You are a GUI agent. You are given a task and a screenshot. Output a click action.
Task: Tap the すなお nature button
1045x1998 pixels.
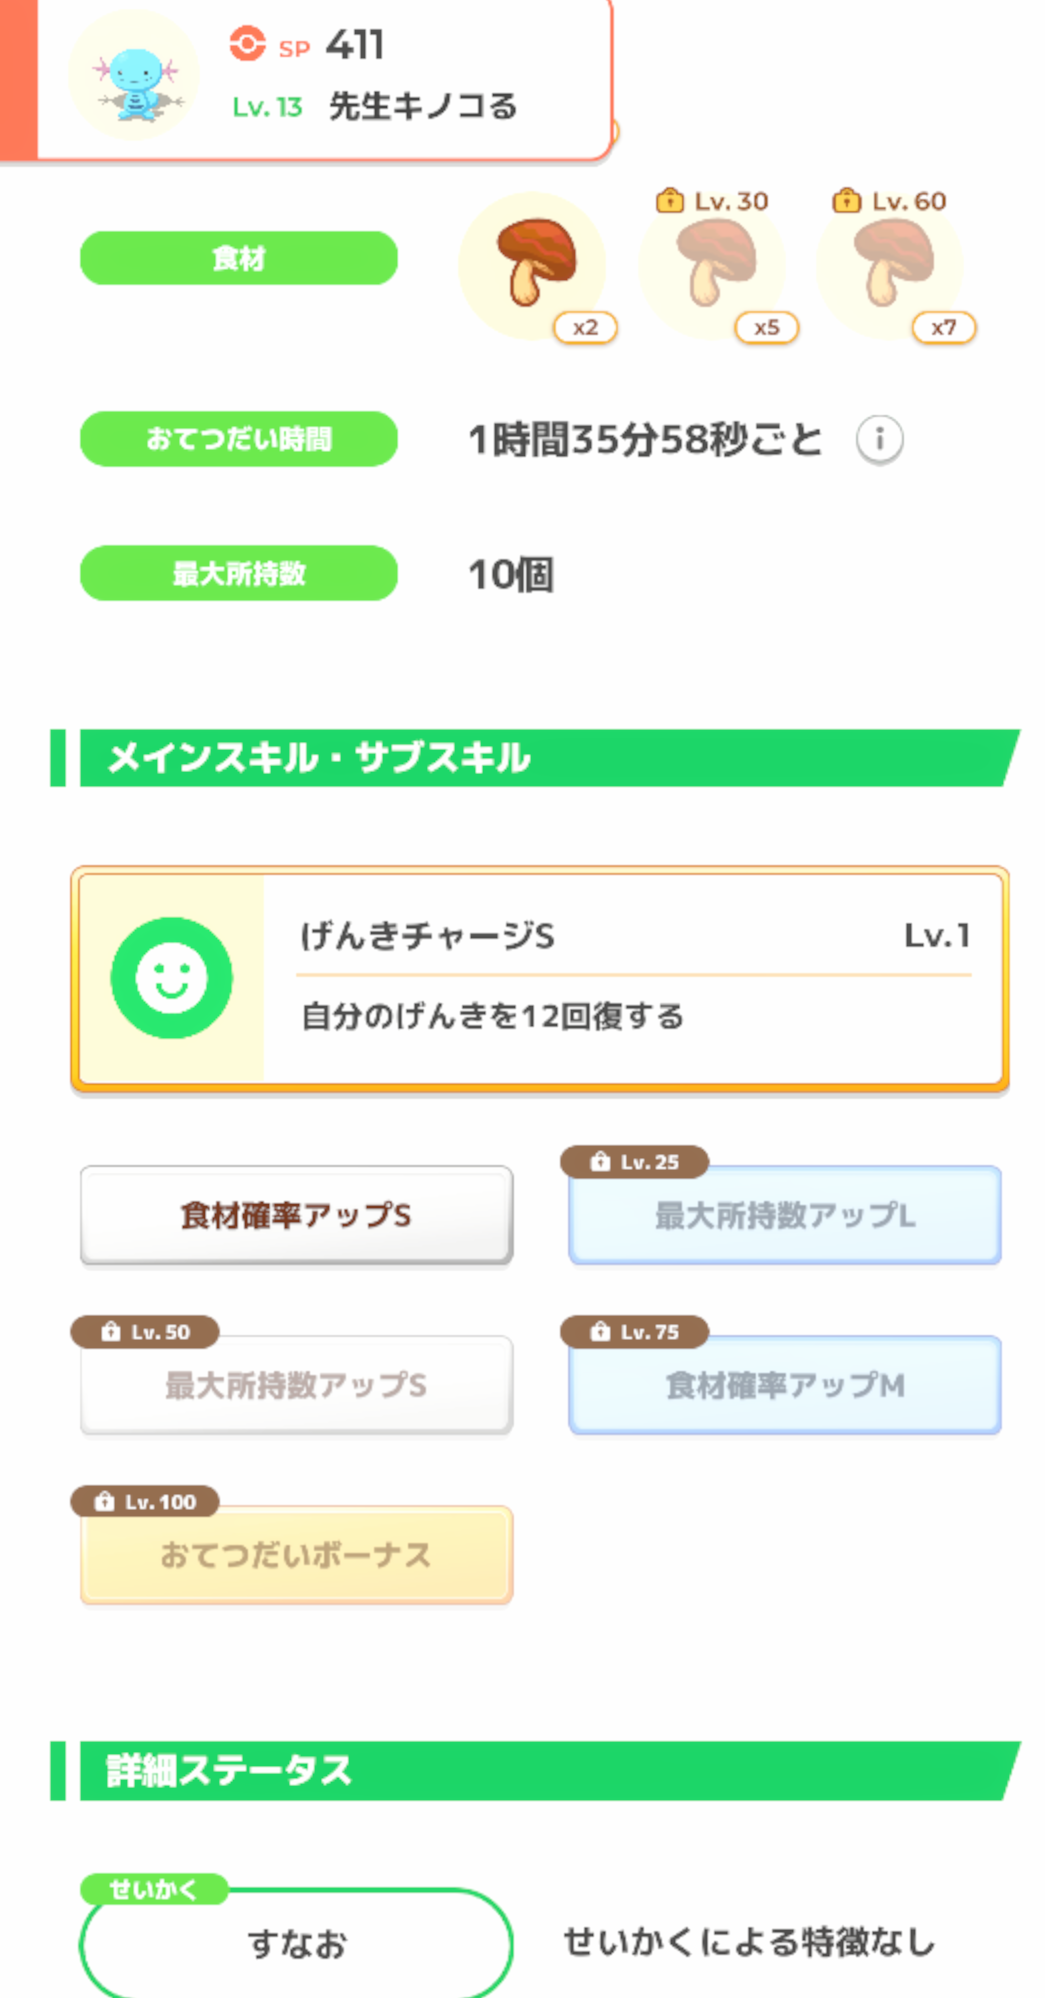tap(296, 1945)
